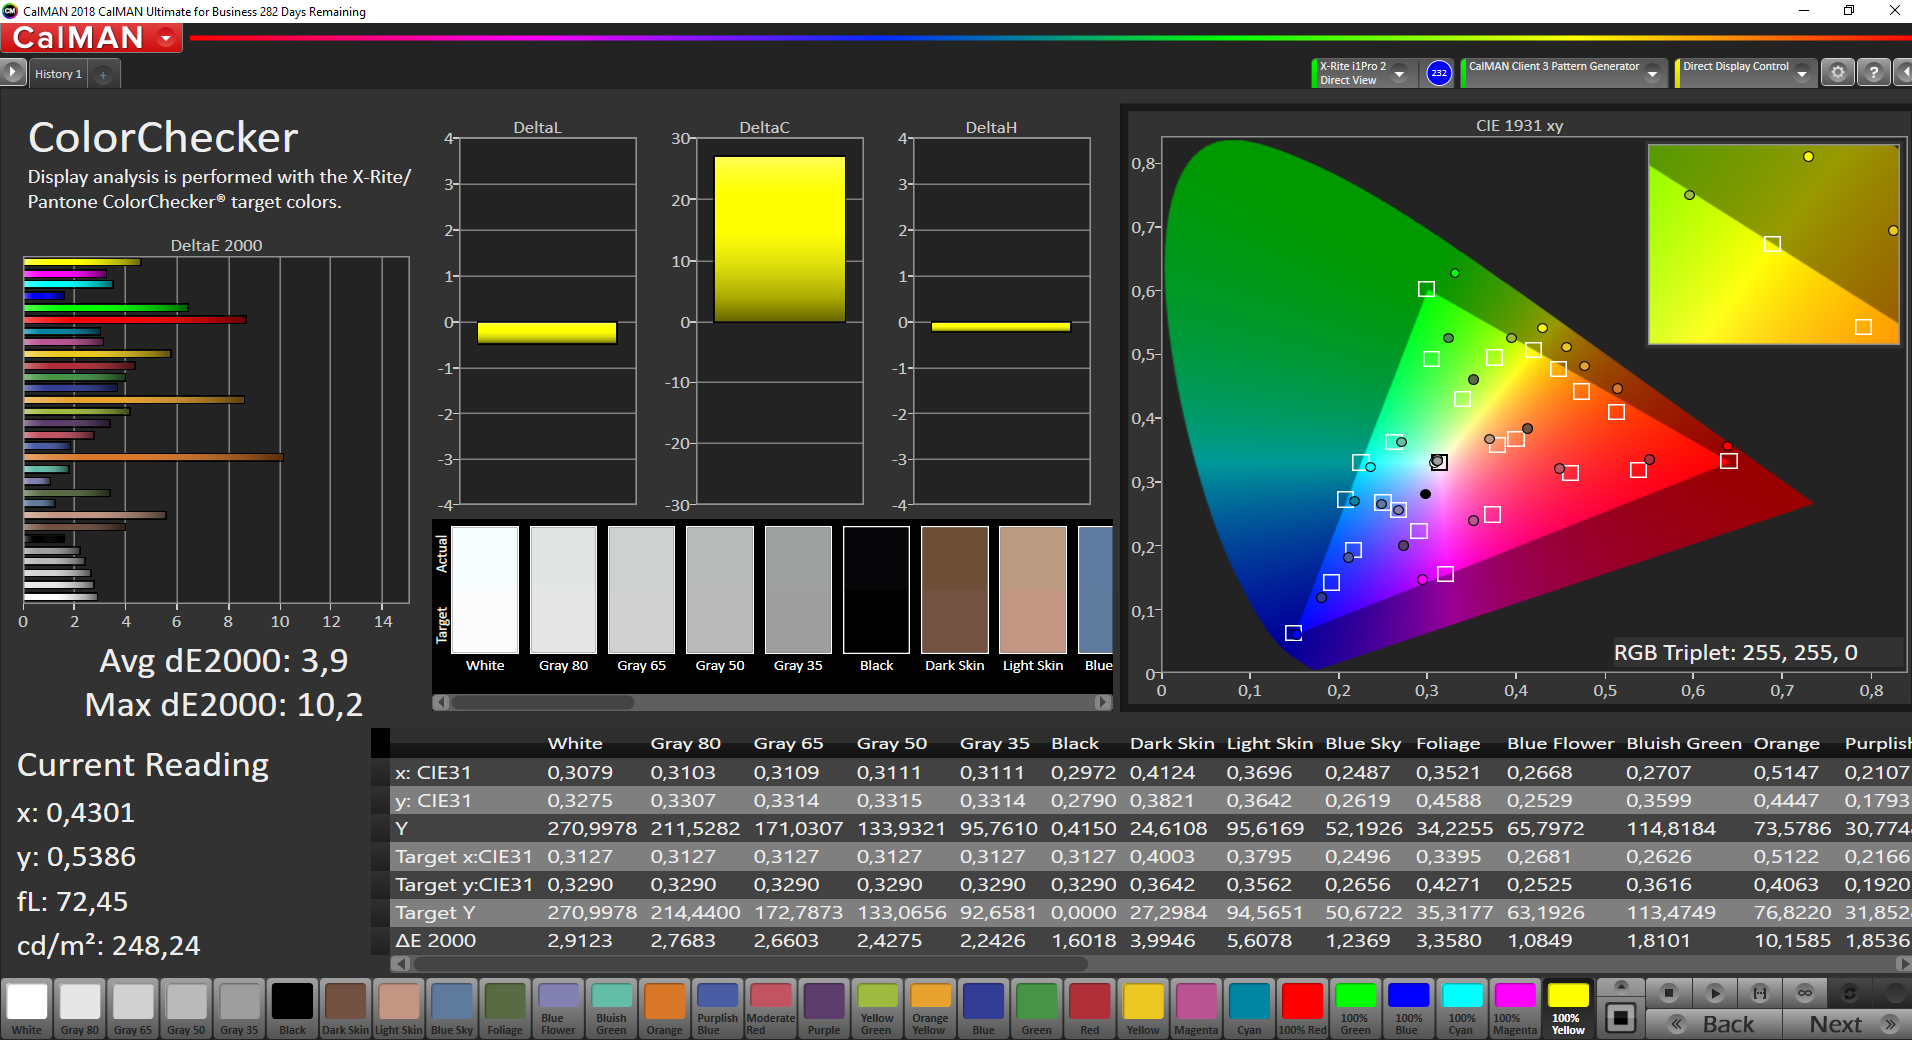Select the Yellow Green pattern swatch
This screenshot has width=1912, height=1040.
[877, 1008]
